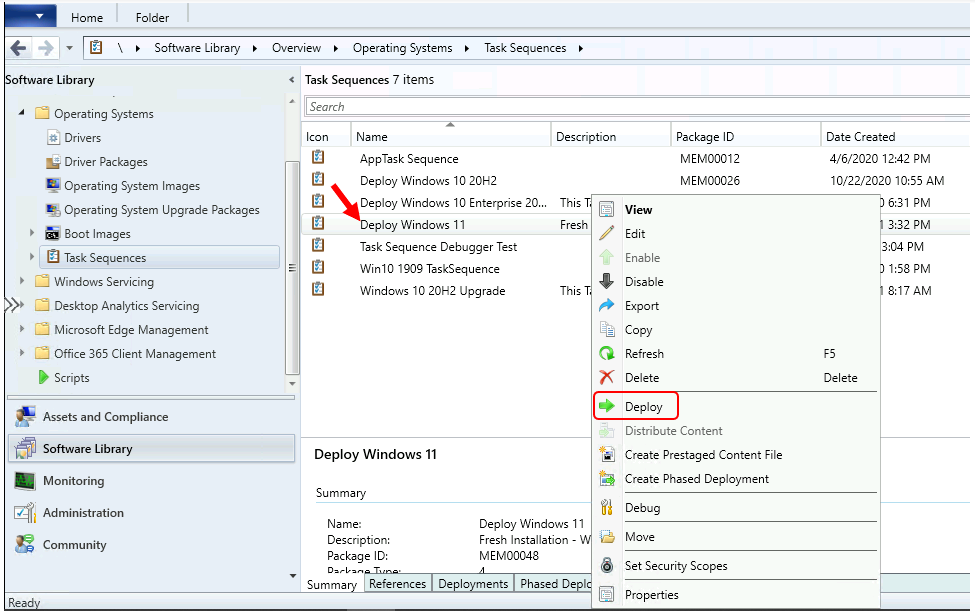This screenshot has width=975, height=616.
Task: Click the green Deploy arrow icon
Action: pyautogui.click(x=606, y=407)
